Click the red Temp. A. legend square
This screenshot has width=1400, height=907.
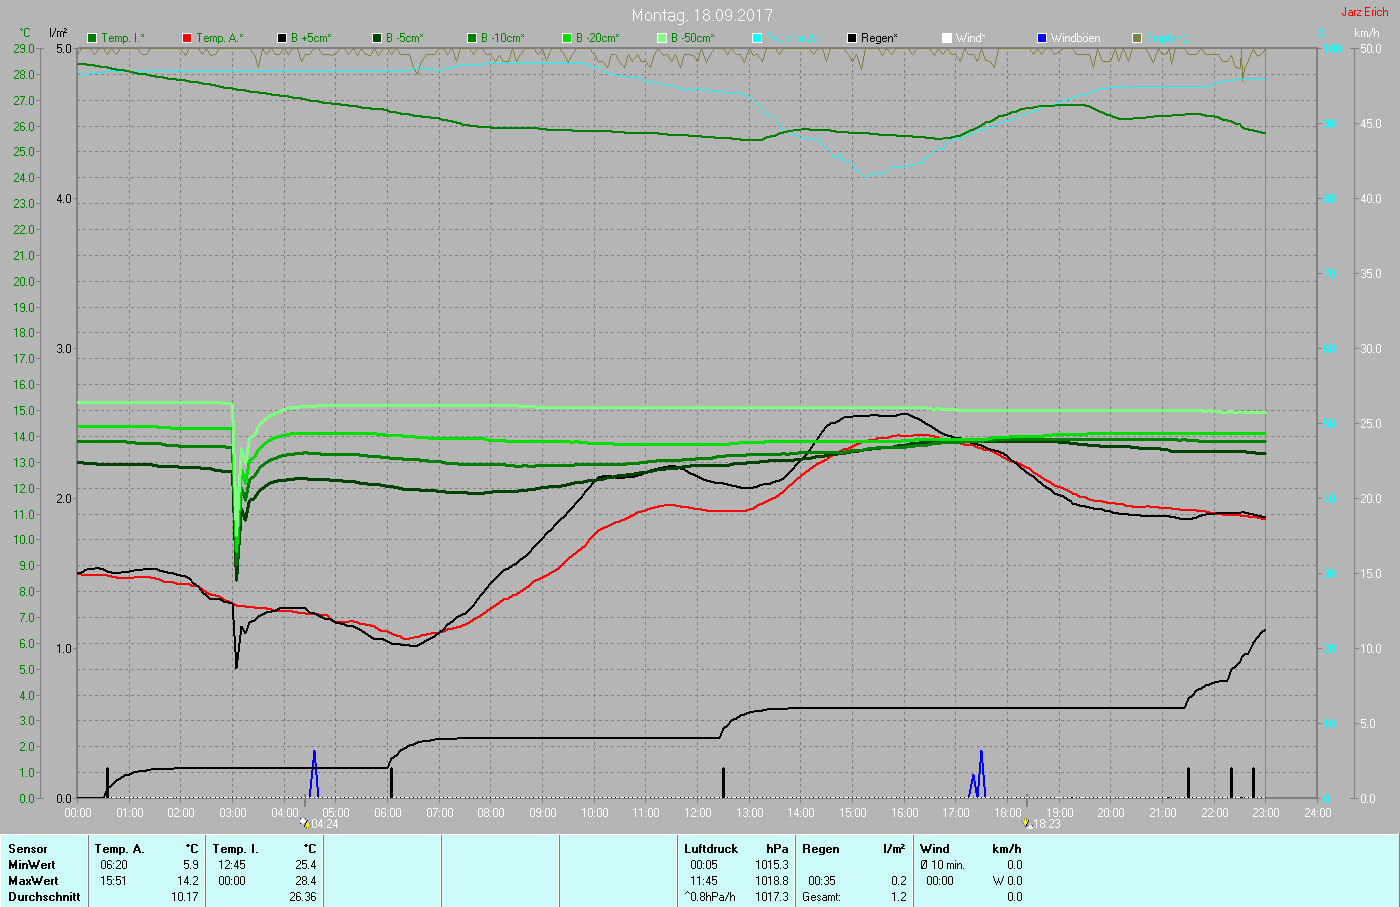point(187,38)
